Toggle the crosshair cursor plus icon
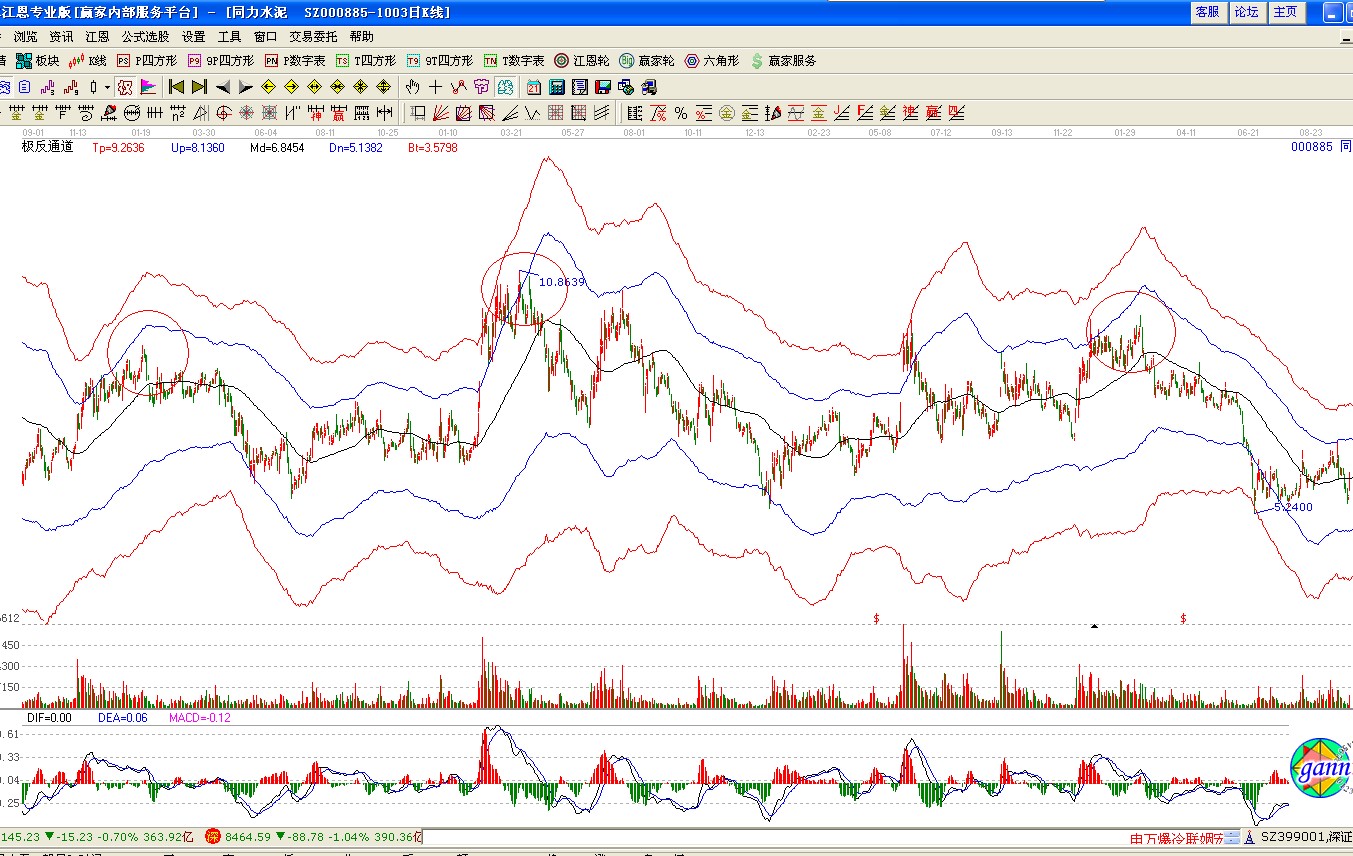 click(436, 87)
